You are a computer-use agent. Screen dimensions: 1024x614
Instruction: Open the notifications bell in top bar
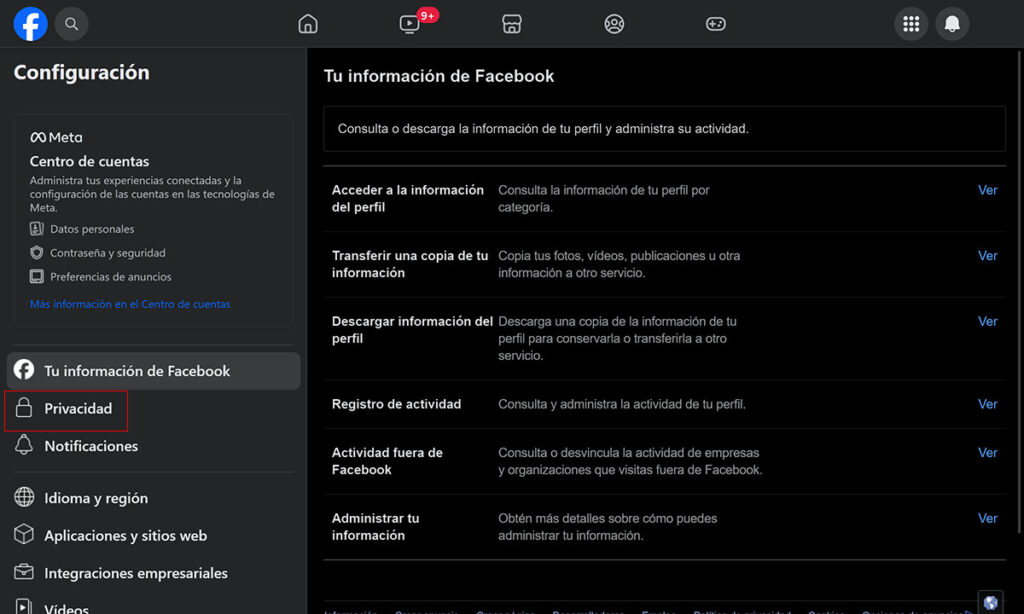[x=952, y=24]
